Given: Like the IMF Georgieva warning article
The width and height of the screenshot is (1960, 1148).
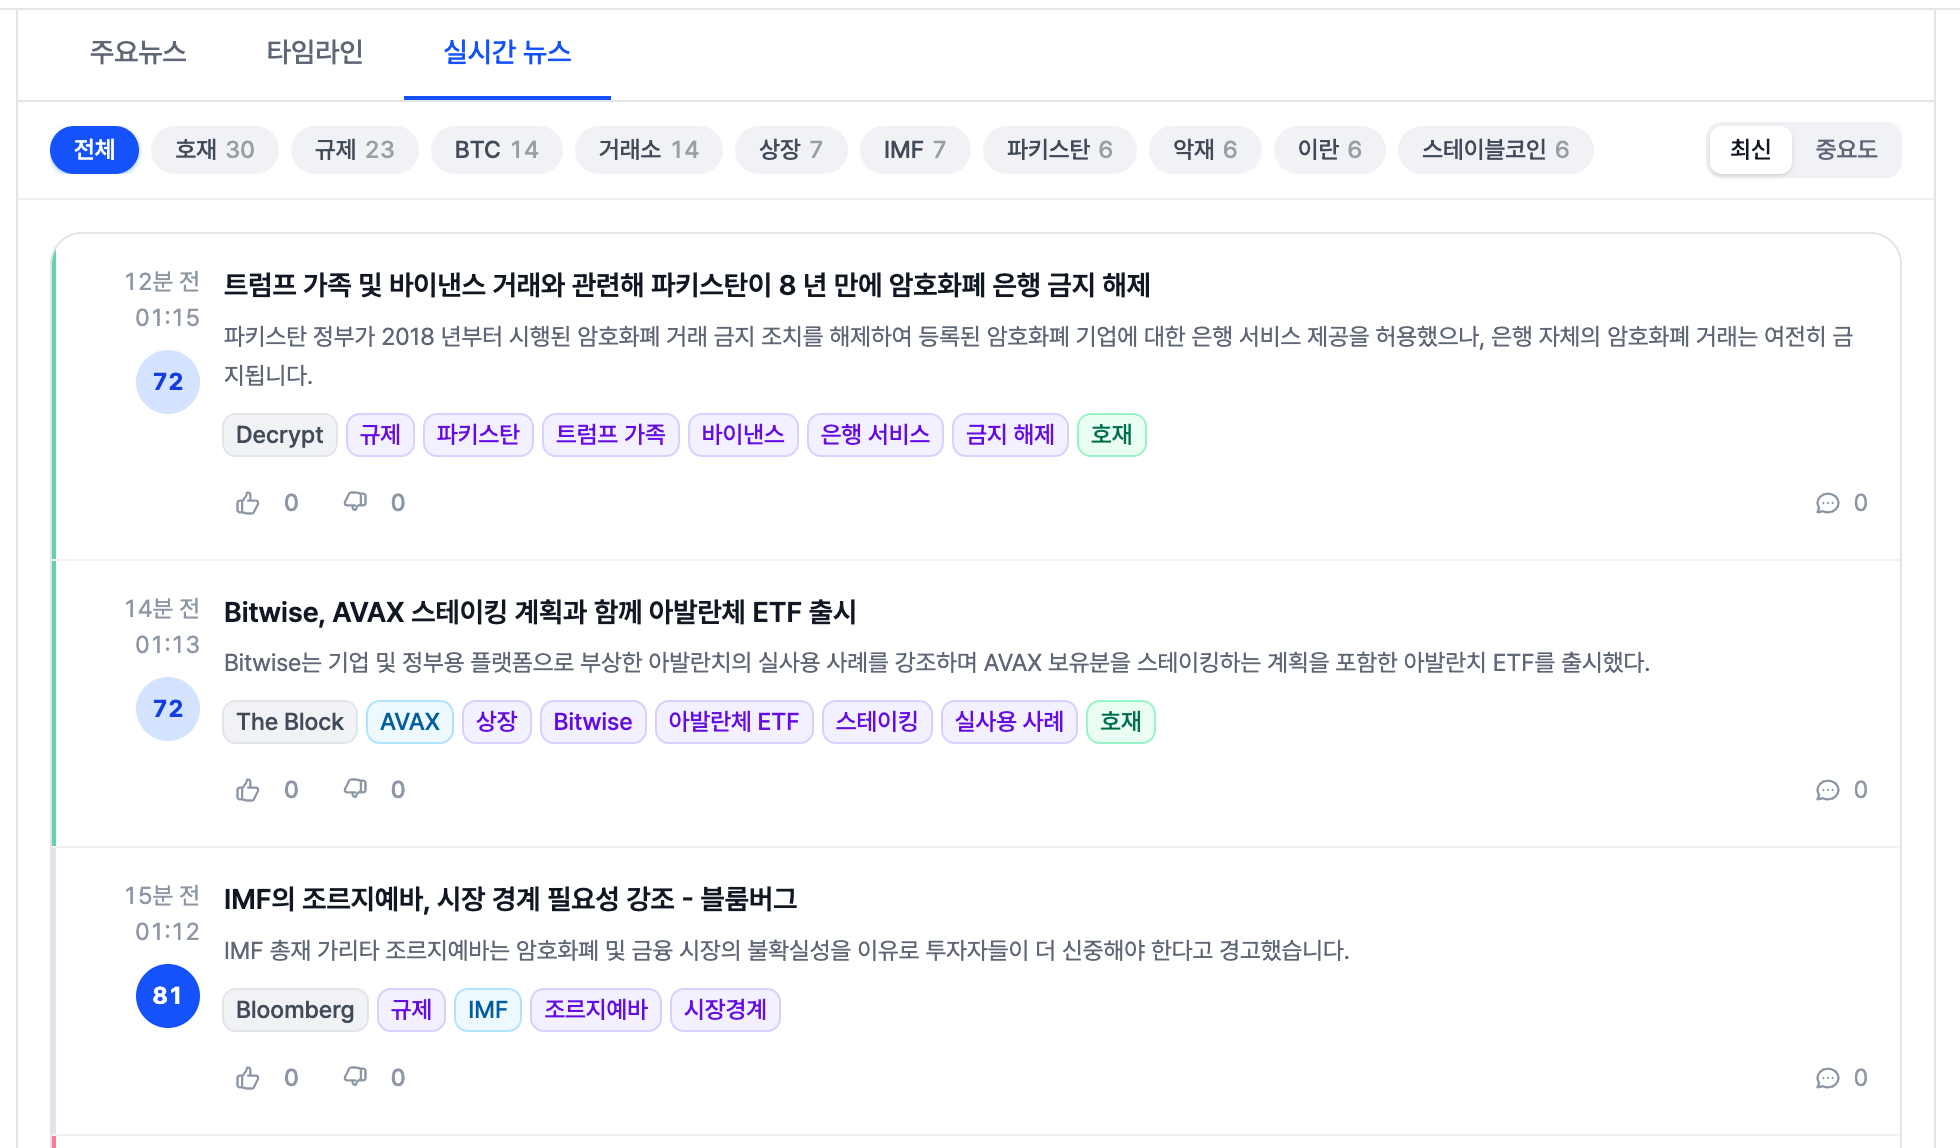Looking at the screenshot, I should pos(248,1078).
